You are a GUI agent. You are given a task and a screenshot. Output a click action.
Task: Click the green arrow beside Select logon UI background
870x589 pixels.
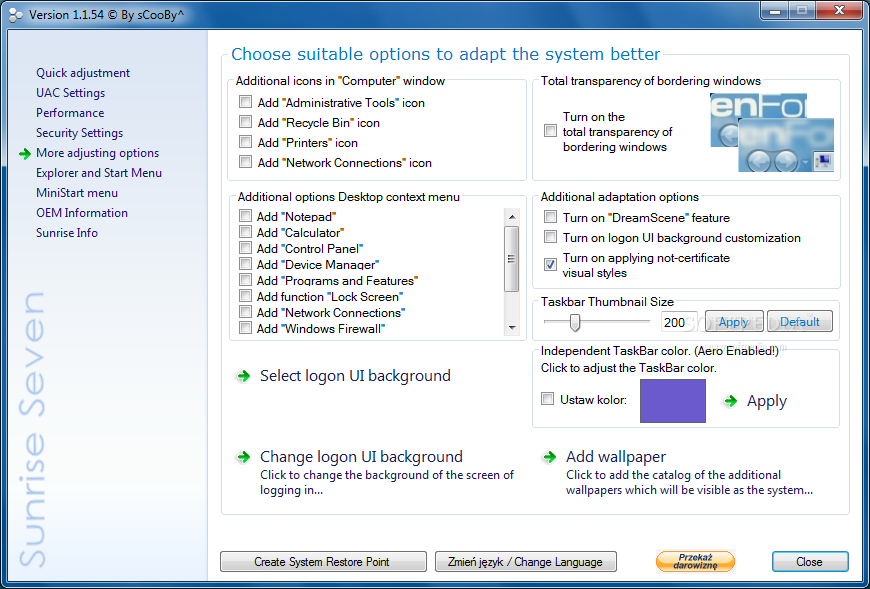(x=244, y=377)
